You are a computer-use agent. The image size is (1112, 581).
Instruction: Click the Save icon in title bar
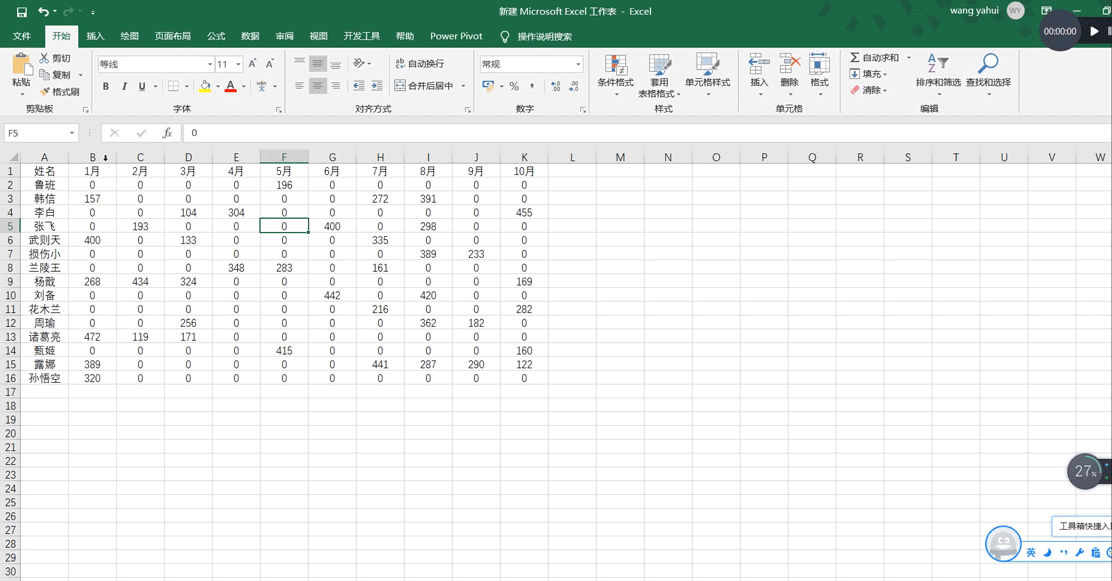pos(22,12)
